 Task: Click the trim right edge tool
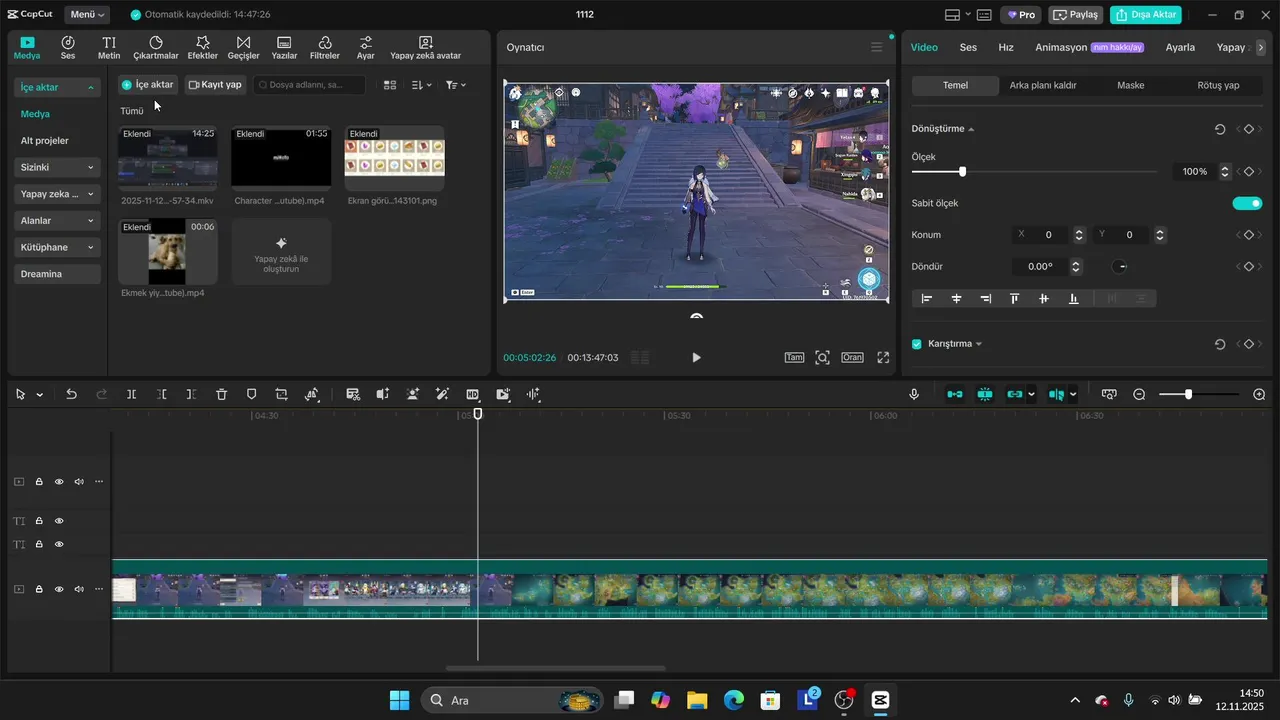[x=191, y=395]
